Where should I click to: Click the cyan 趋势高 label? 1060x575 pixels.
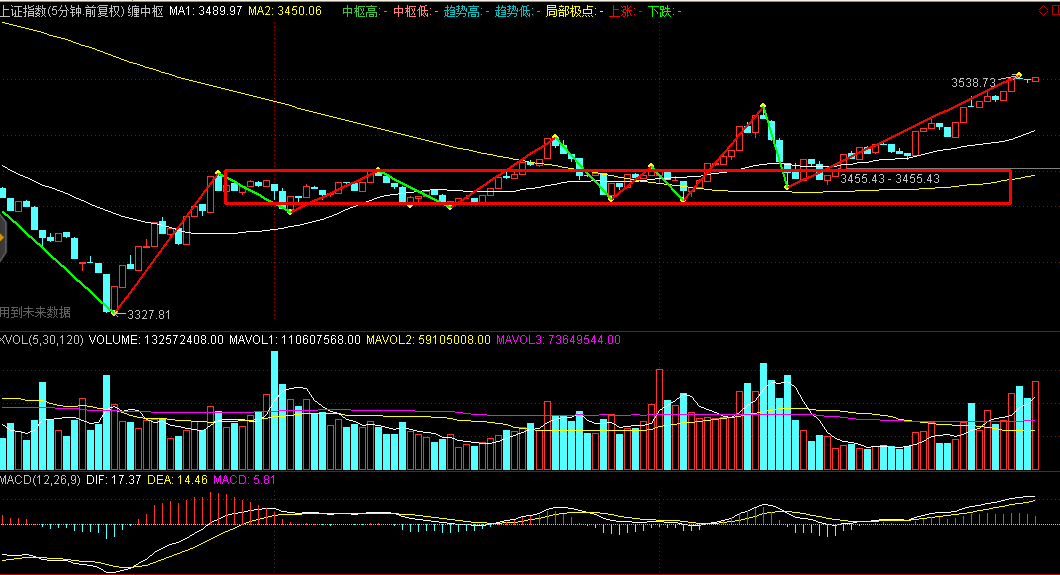point(465,11)
